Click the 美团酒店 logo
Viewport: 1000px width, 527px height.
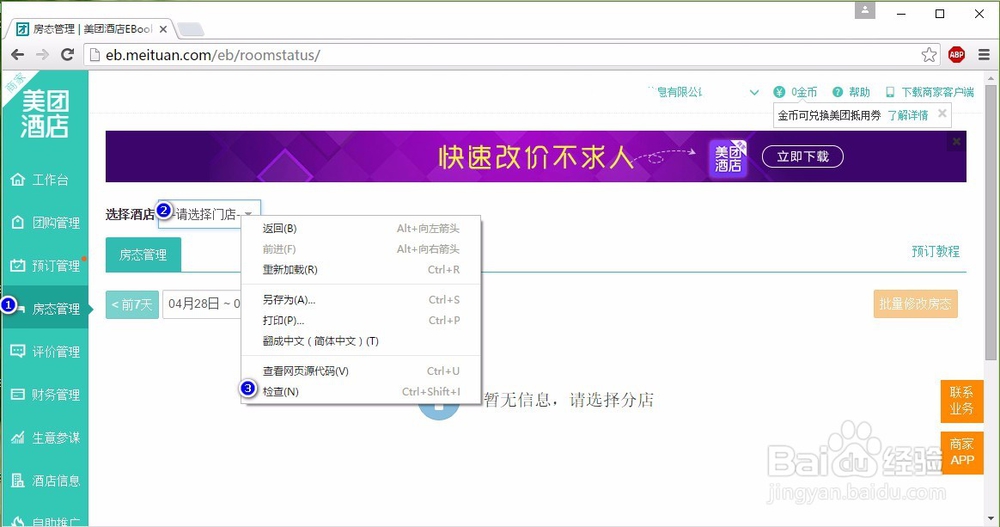click(x=45, y=114)
